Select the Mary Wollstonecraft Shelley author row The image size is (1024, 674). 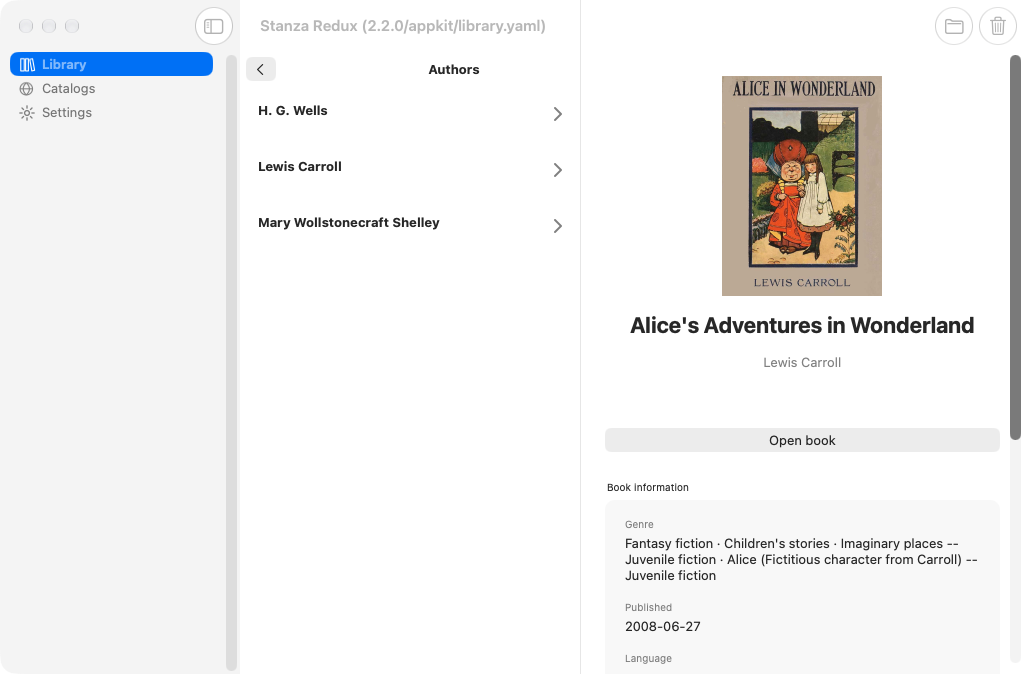(409, 224)
